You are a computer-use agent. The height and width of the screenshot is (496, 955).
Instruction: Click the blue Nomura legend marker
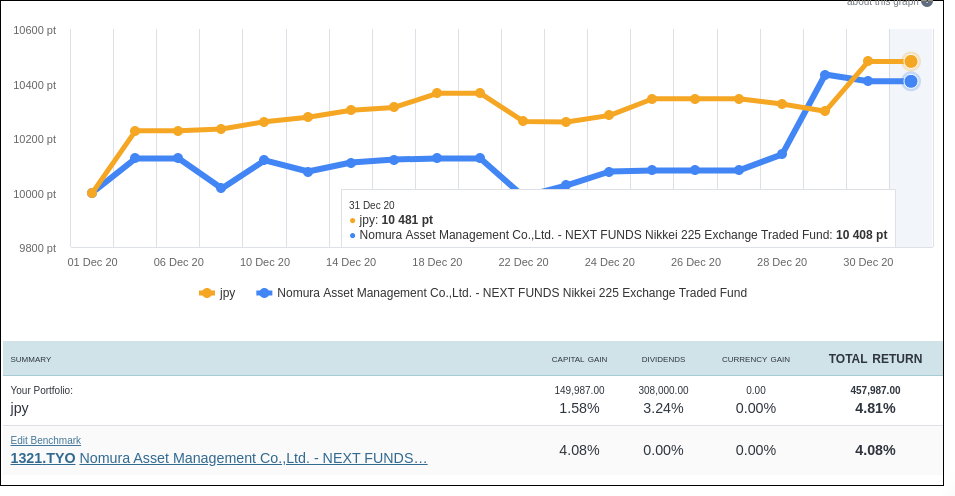[x=264, y=293]
